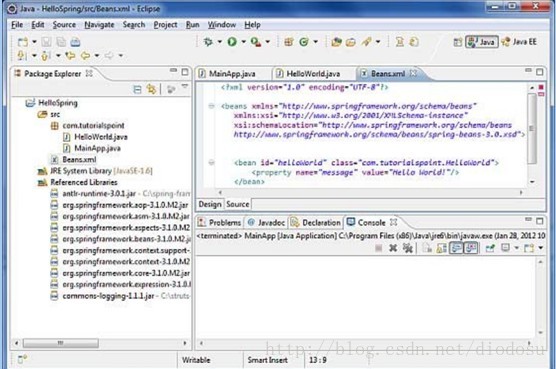Click the New Java Class icon
The width and height of the screenshot is (556, 369).
pyautogui.click(x=304, y=42)
